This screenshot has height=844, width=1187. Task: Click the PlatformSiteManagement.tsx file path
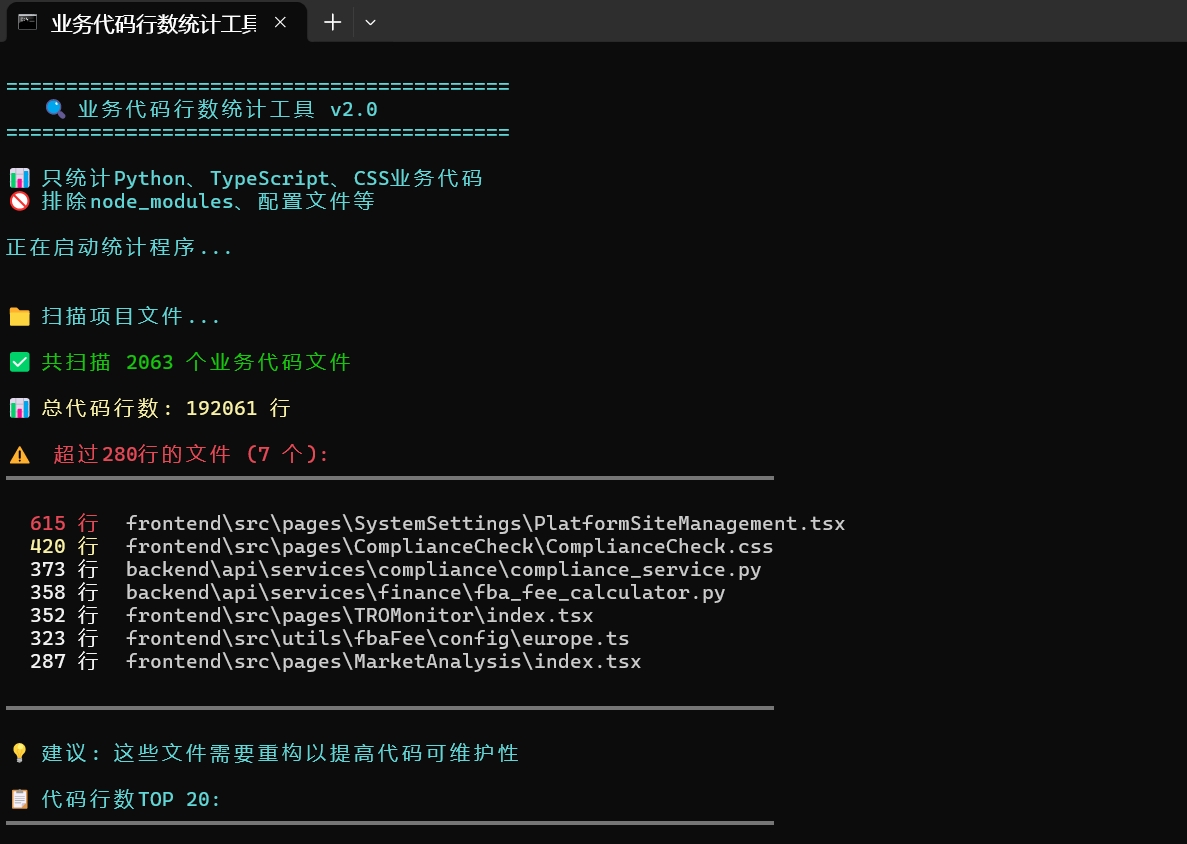485,523
